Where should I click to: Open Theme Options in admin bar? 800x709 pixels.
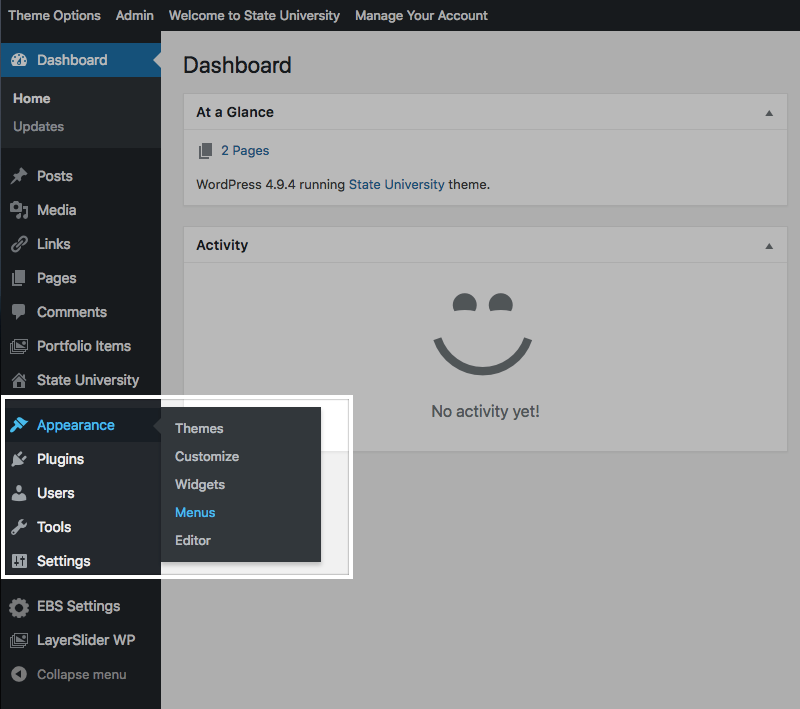tap(55, 15)
